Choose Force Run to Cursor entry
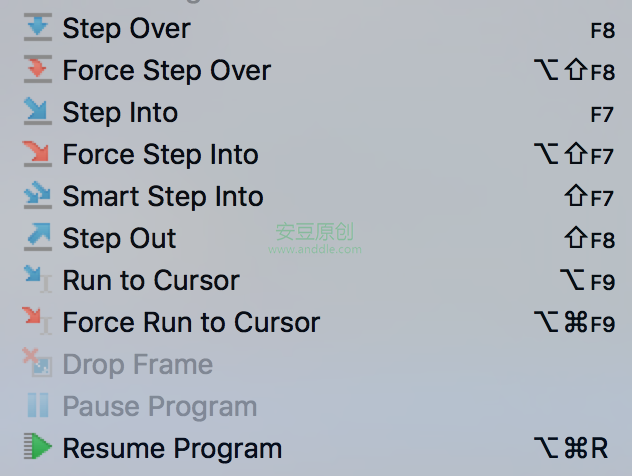 pyautogui.click(x=191, y=323)
